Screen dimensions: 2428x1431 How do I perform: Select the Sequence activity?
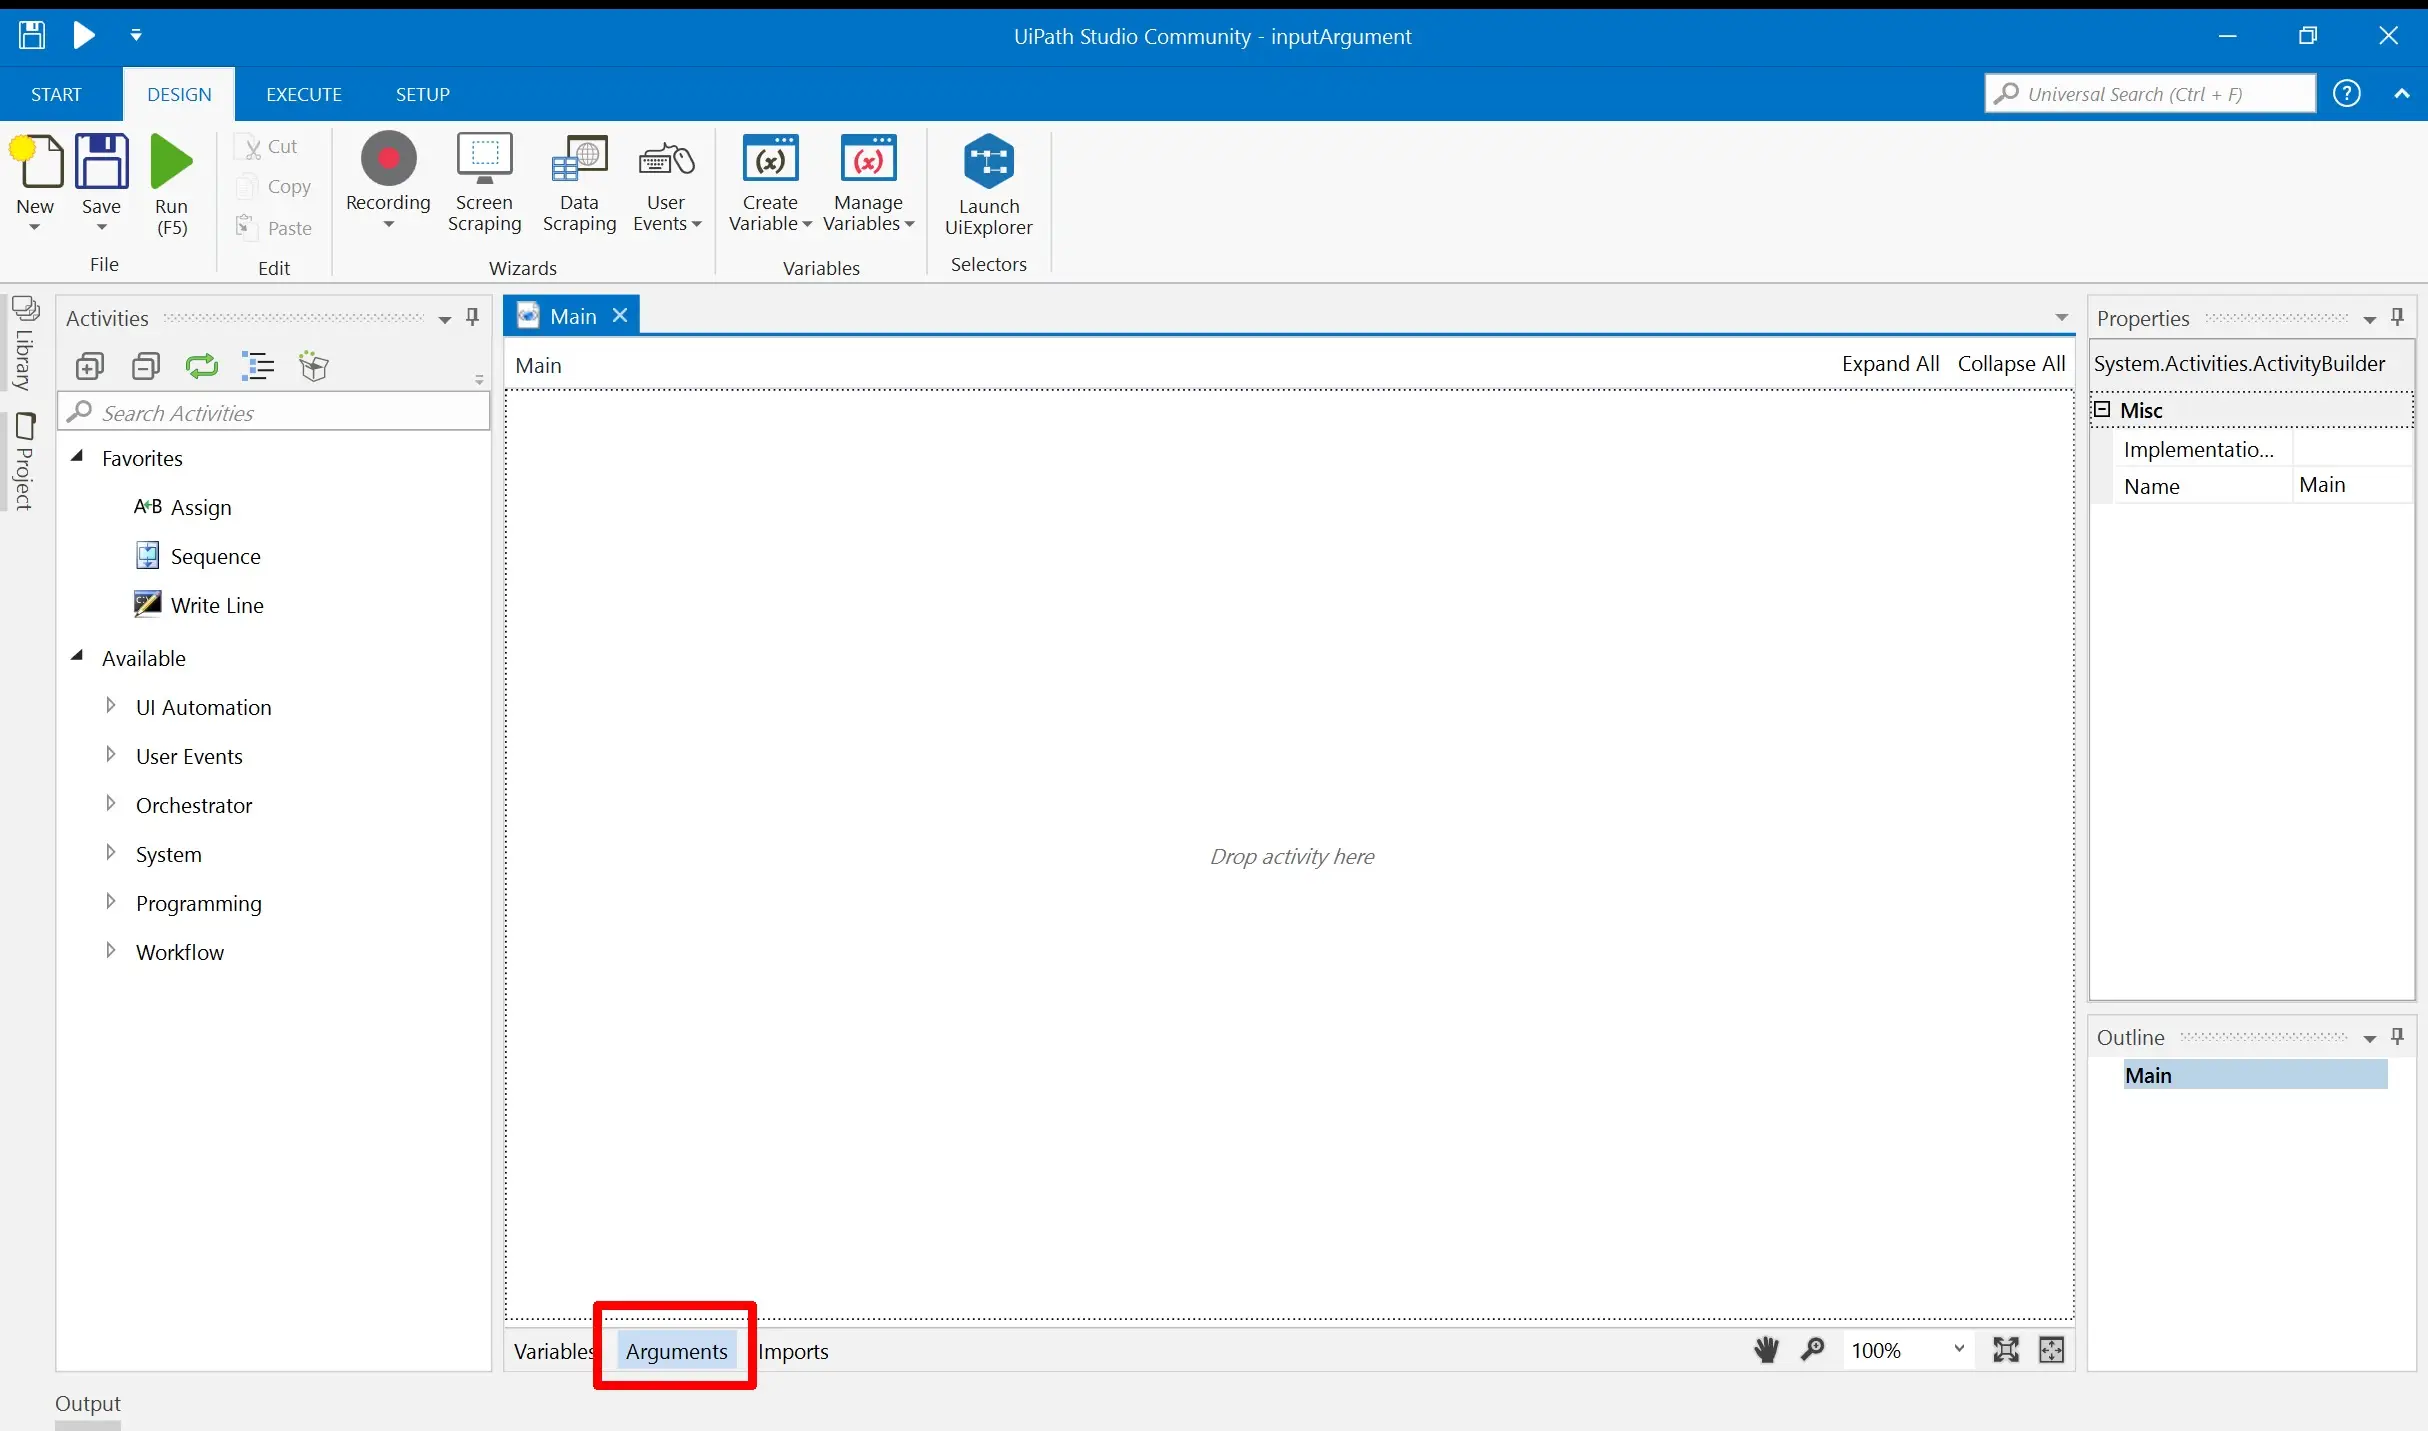pos(197,556)
